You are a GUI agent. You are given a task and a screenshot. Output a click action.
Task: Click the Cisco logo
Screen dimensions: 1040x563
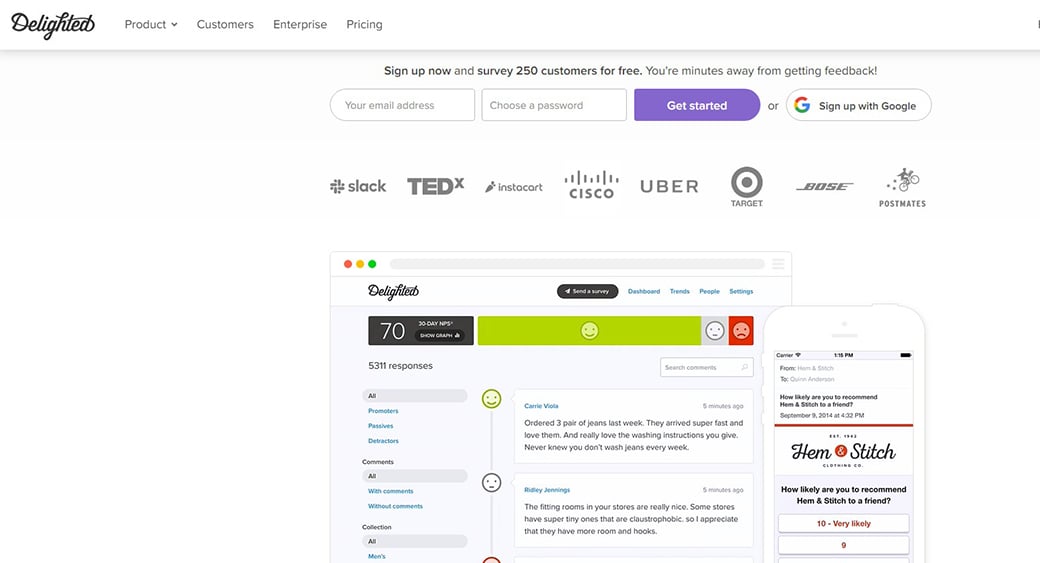(x=591, y=185)
